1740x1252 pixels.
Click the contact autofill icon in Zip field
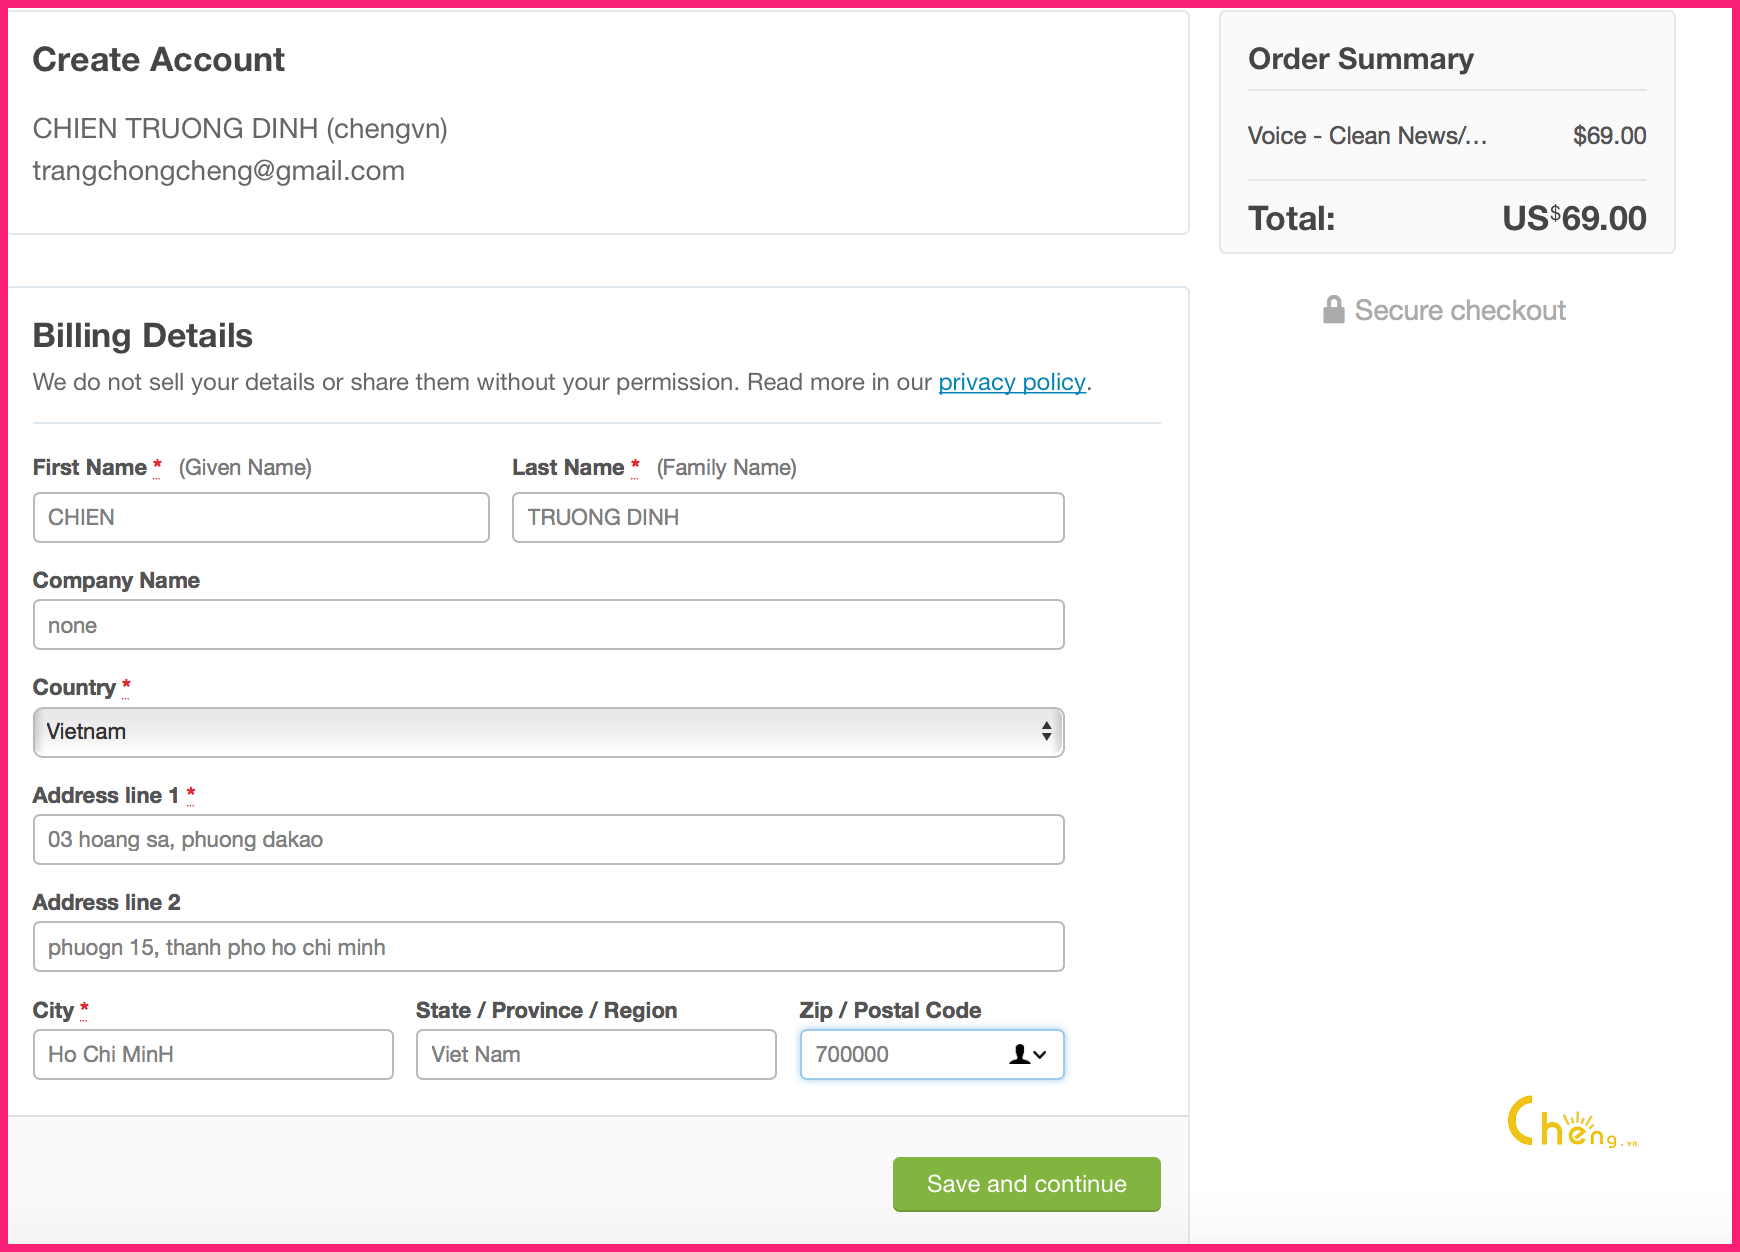click(x=1028, y=1054)
